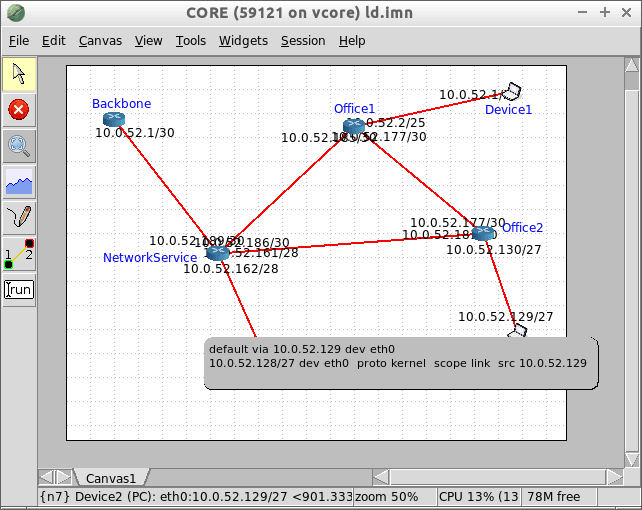642x510 pixels.
Task: Switch to the Canvas1 tab
Action: [x=111, y=478]
